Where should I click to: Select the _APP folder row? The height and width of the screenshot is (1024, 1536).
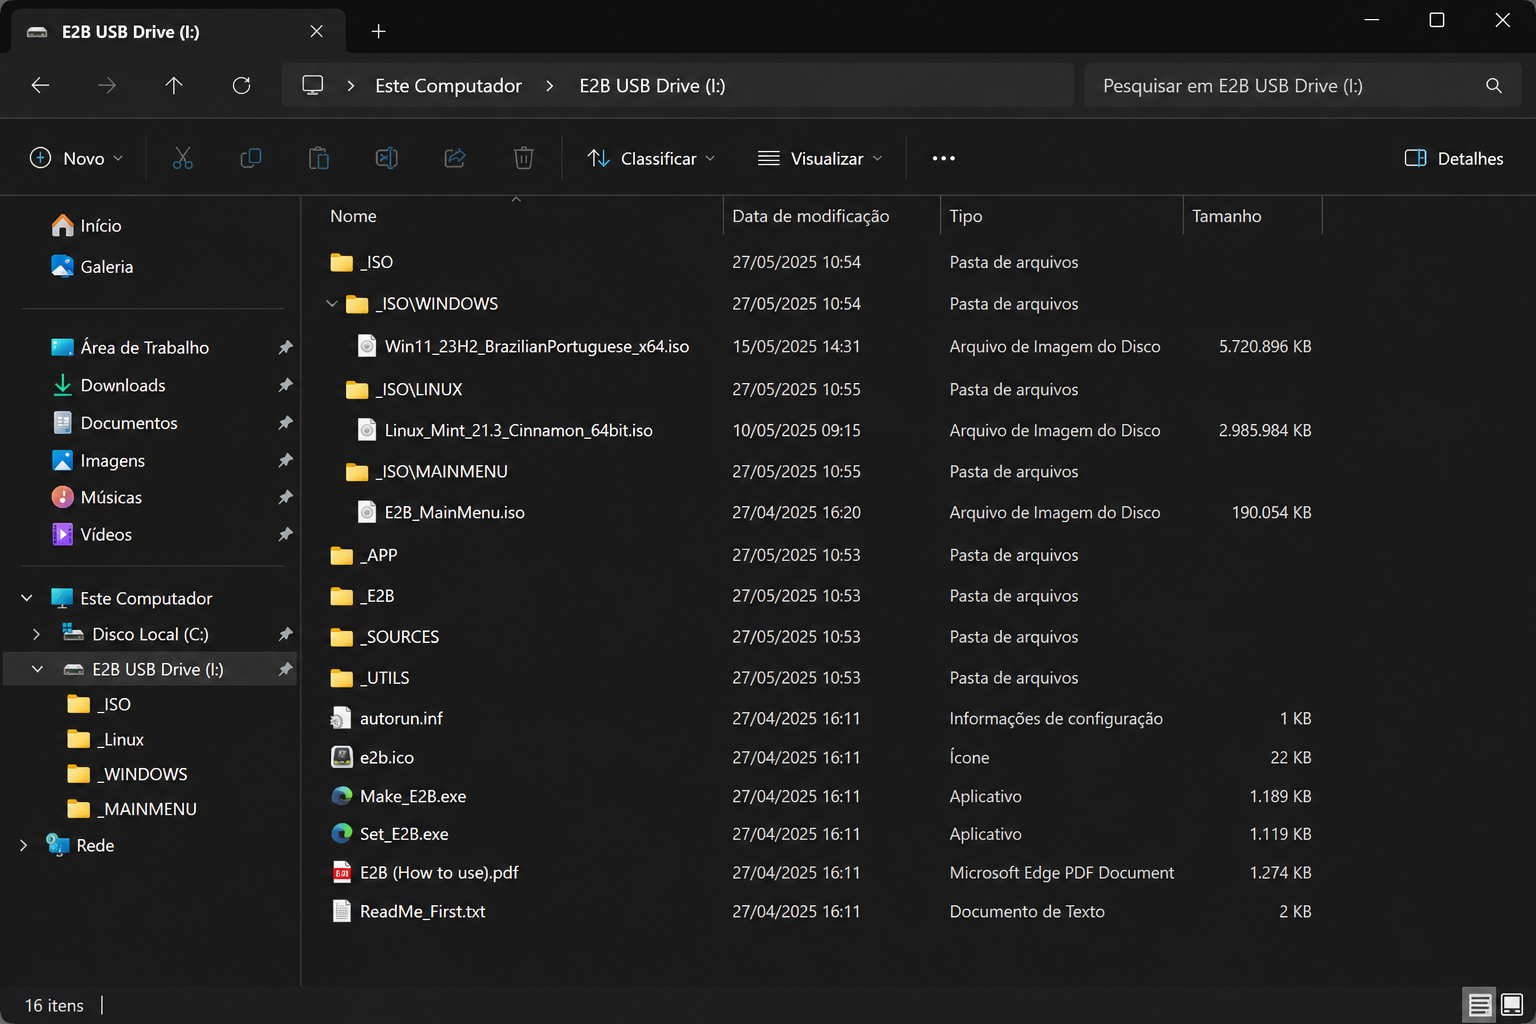(x=820, y=555)
